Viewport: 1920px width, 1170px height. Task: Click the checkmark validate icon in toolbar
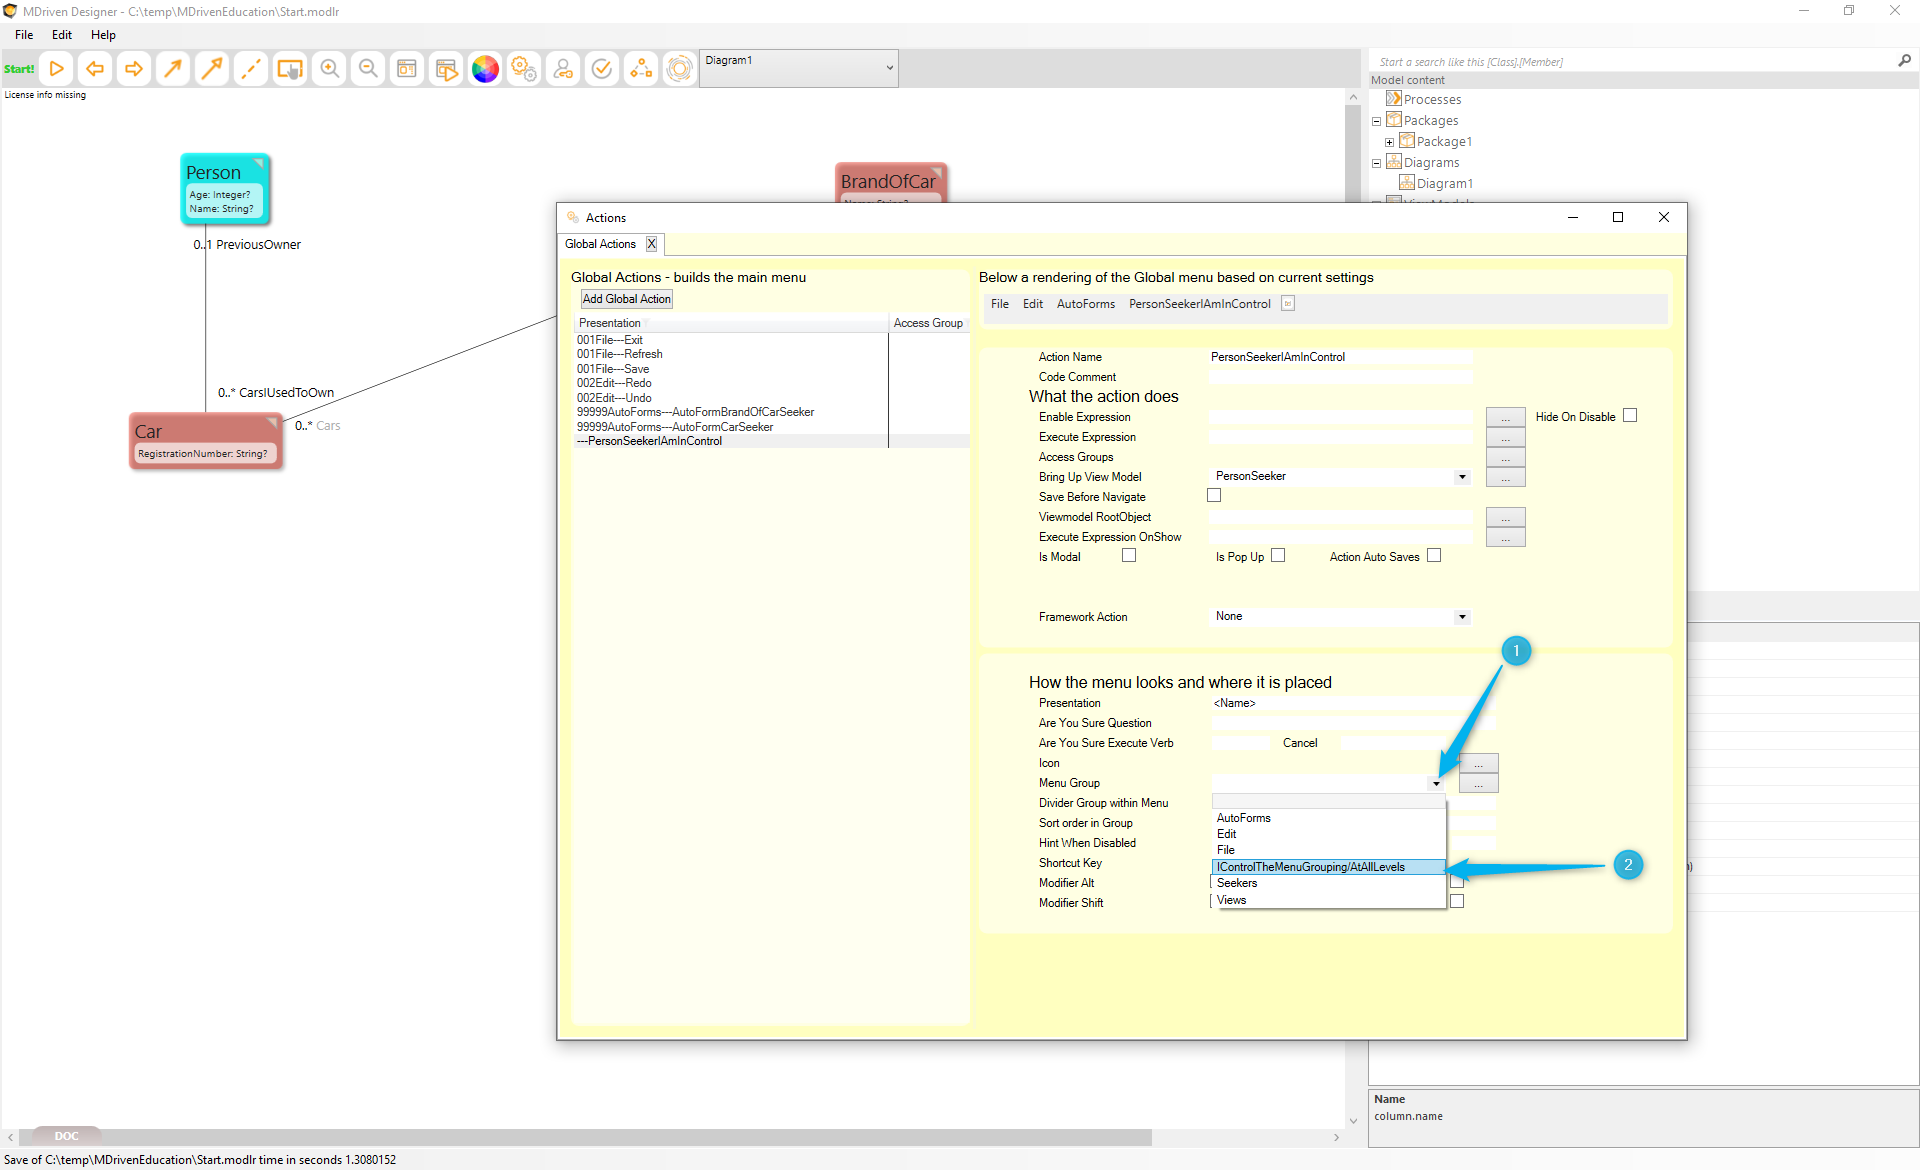602,69
